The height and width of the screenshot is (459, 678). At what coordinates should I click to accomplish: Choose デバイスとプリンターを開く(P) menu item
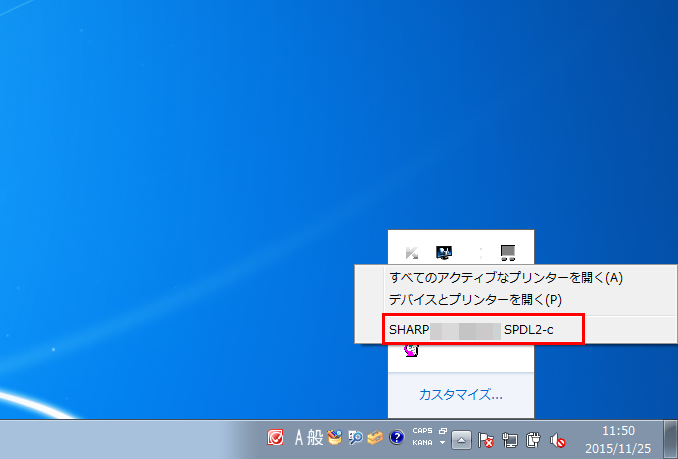pos(475,299)
